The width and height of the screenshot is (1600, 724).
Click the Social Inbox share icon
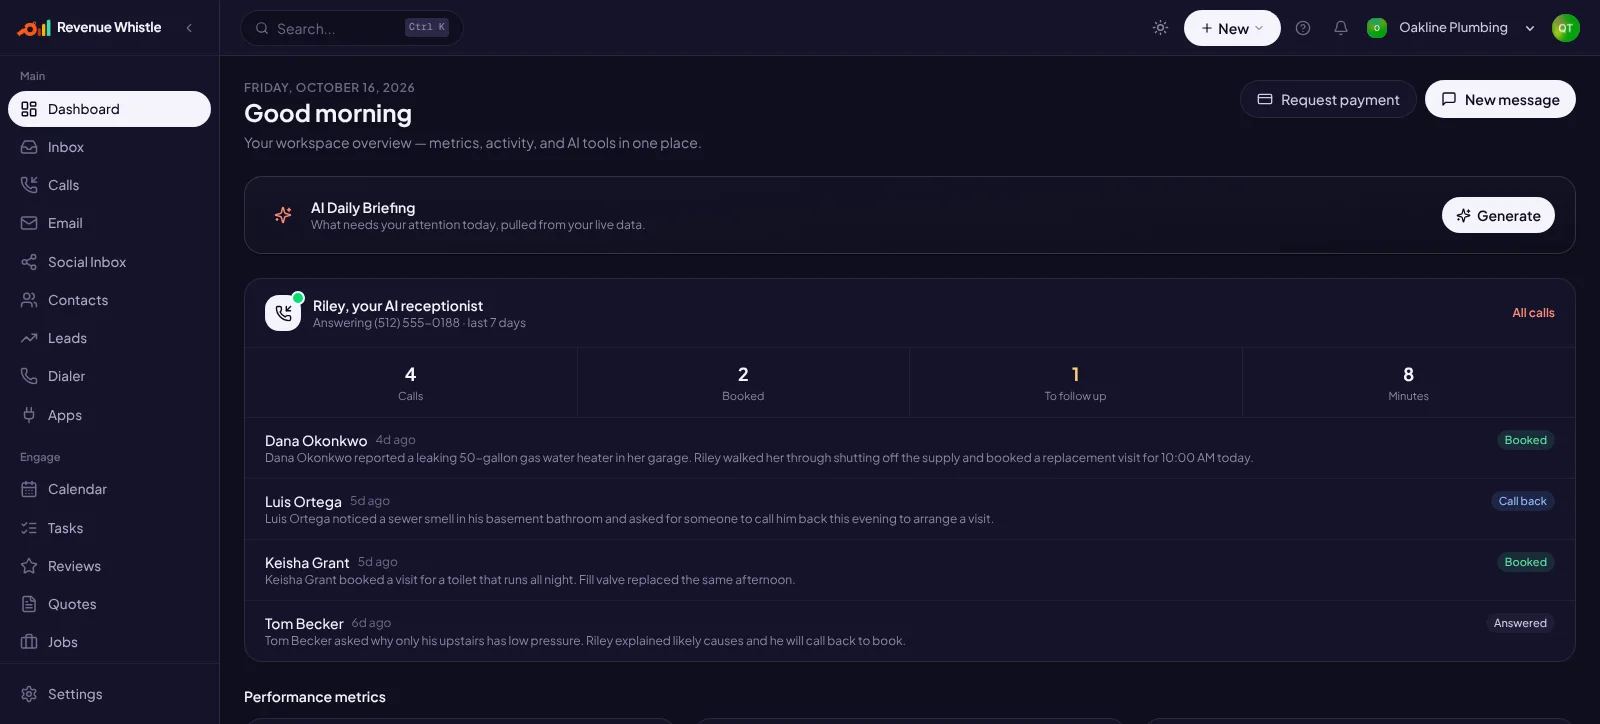(x=29, y=262)
